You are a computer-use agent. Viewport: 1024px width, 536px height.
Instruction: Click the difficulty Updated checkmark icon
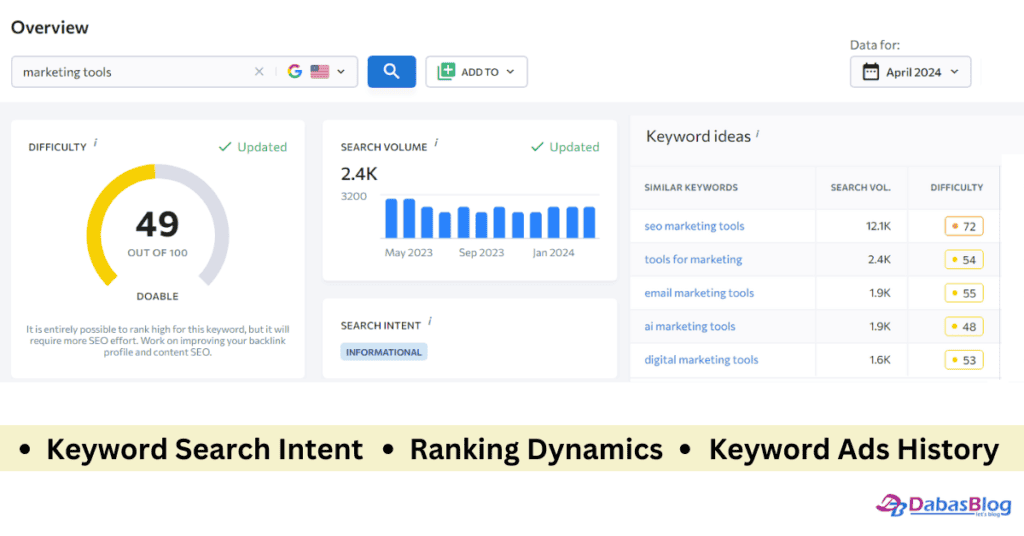click(x=225, y=147)
